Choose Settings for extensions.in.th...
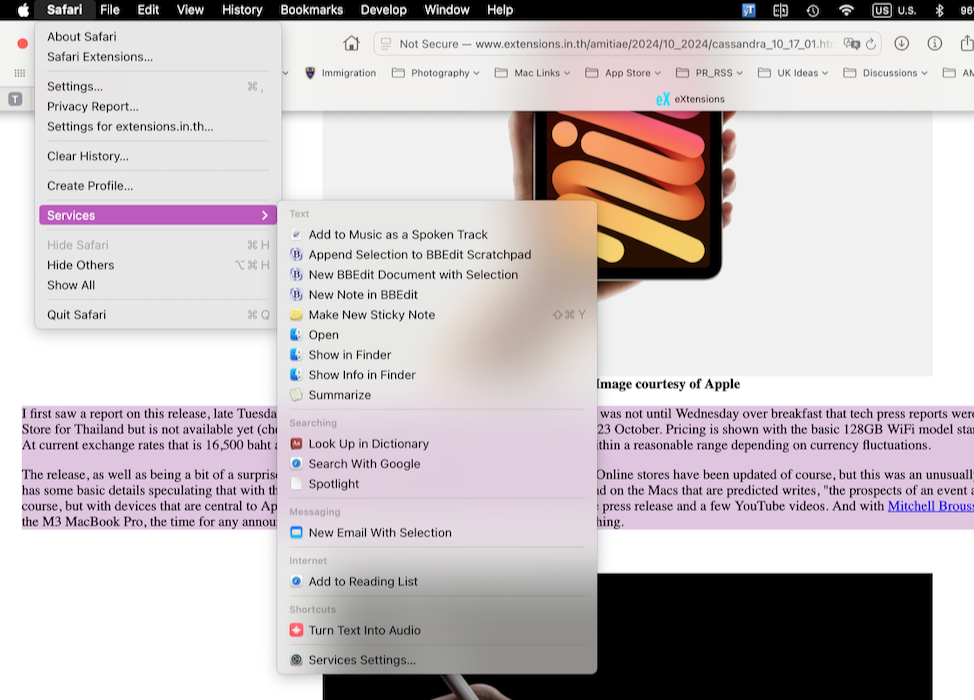The width and height of the screenshot is (974, 700). point(158,126)
